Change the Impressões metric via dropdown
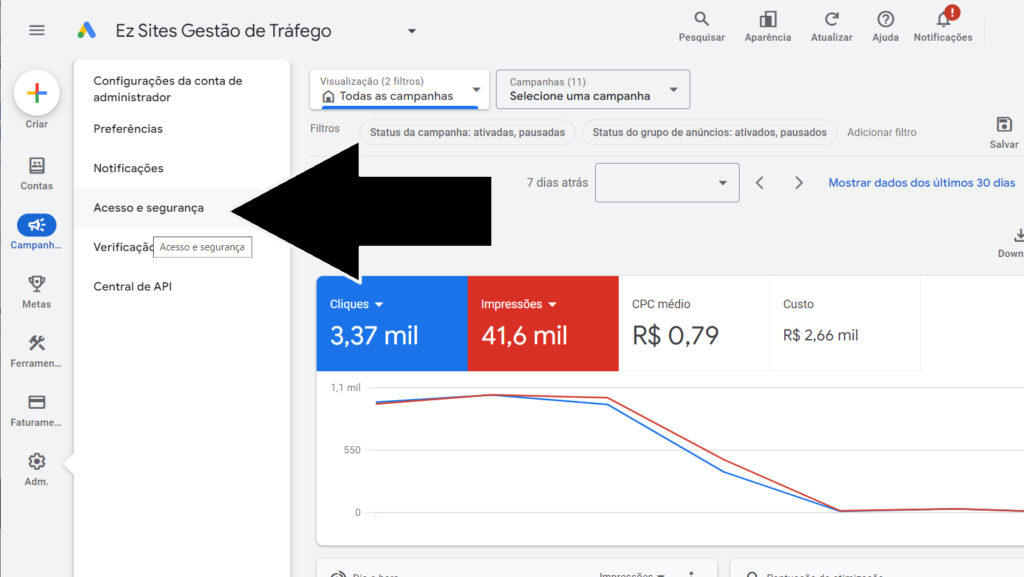Screen dimensions: 1024x577 (x=552, y=304)
